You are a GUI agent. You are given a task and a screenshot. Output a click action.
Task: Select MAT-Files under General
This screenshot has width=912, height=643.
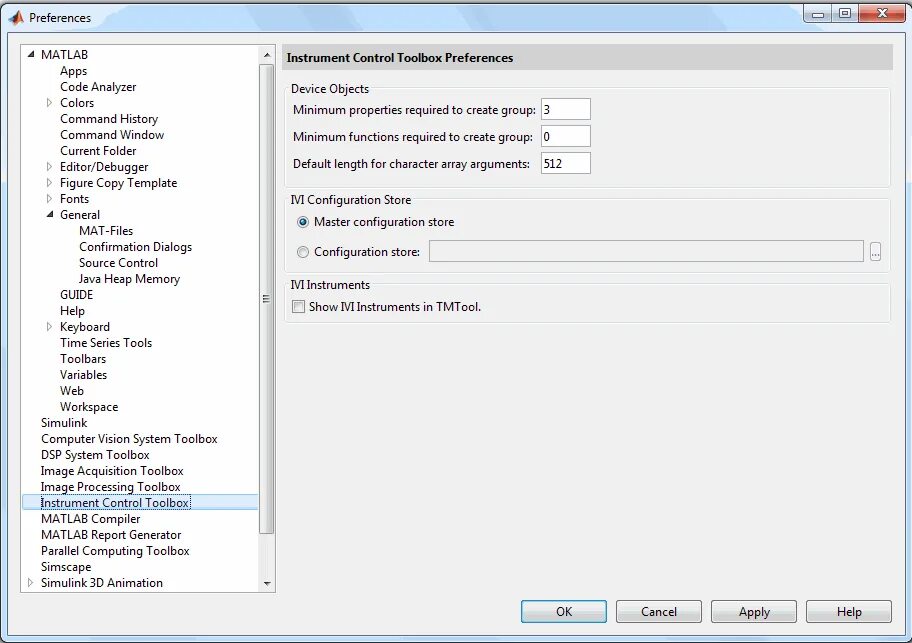point(106,231)
